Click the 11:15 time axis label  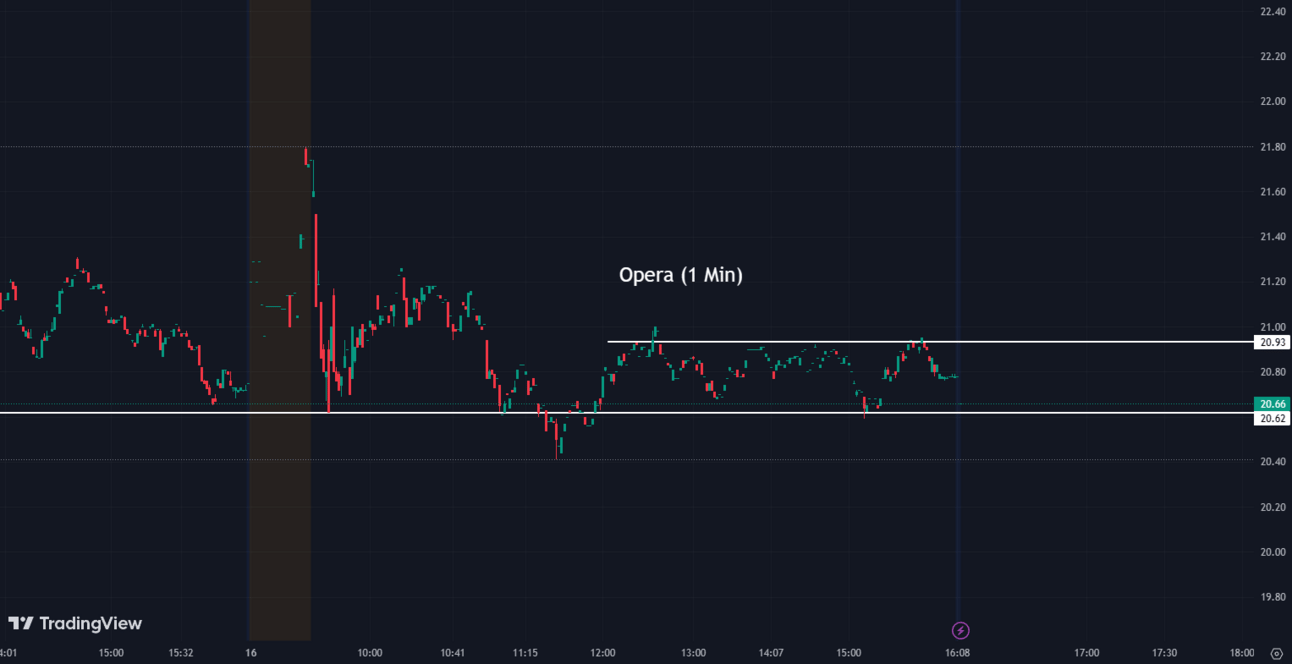coord(526,653)
